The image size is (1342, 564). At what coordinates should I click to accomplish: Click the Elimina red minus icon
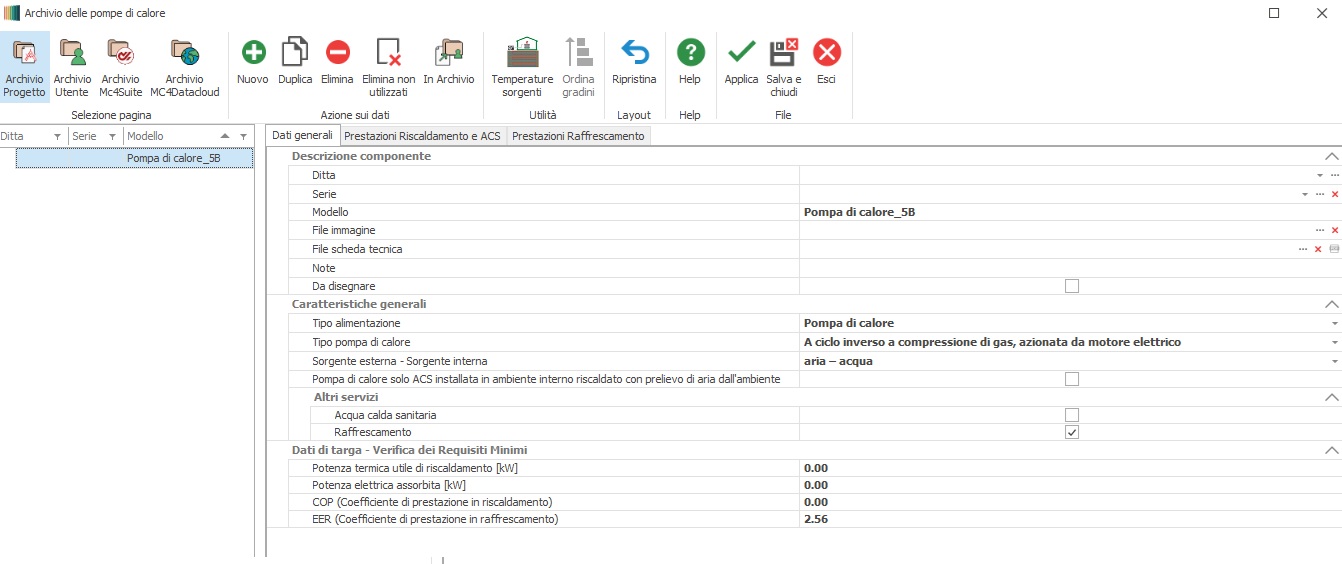(x=338, y=53)
